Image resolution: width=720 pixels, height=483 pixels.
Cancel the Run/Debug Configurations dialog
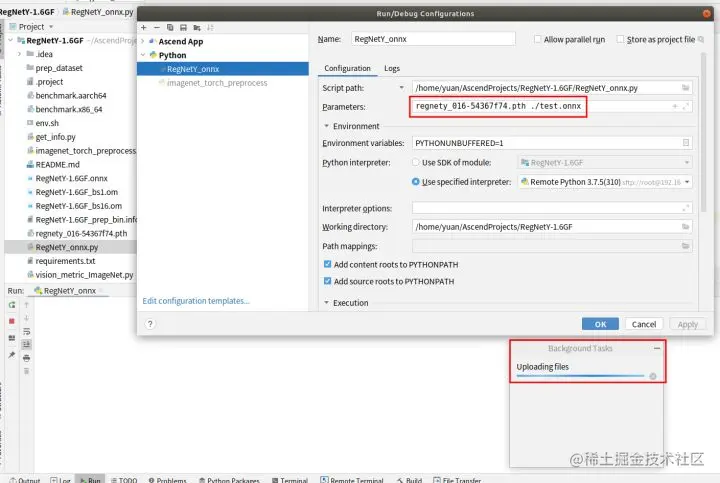644,324
